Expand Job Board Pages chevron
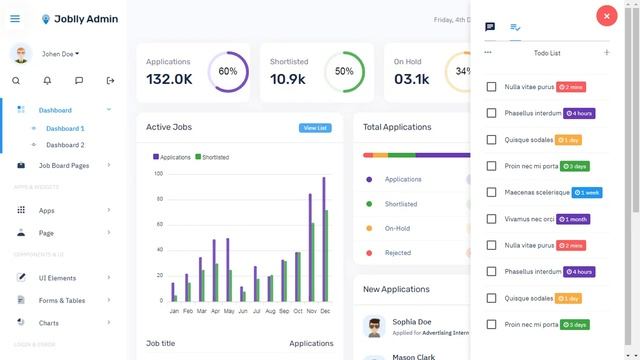Viewport: 640px width, 360px height. click(x=109, y=165)
